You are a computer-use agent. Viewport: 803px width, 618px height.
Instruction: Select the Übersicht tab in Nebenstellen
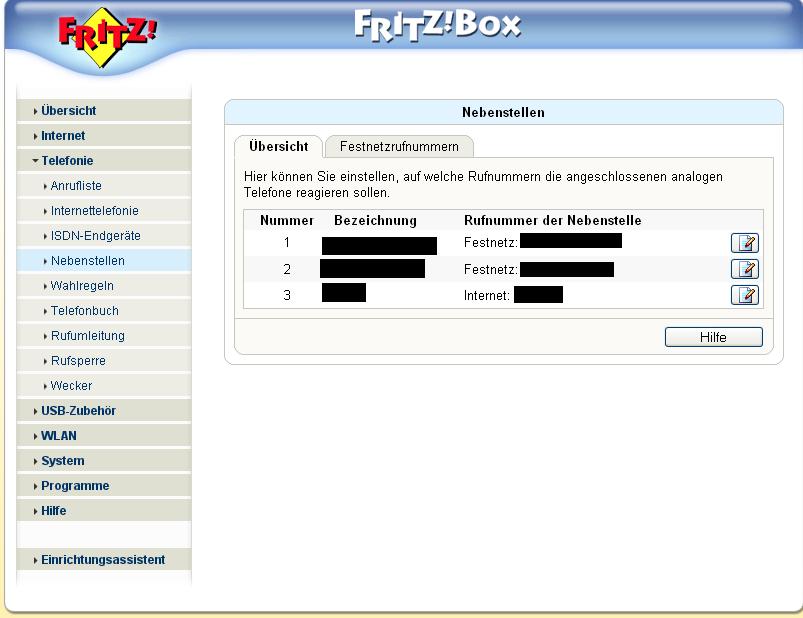click(x=279, y=146)
